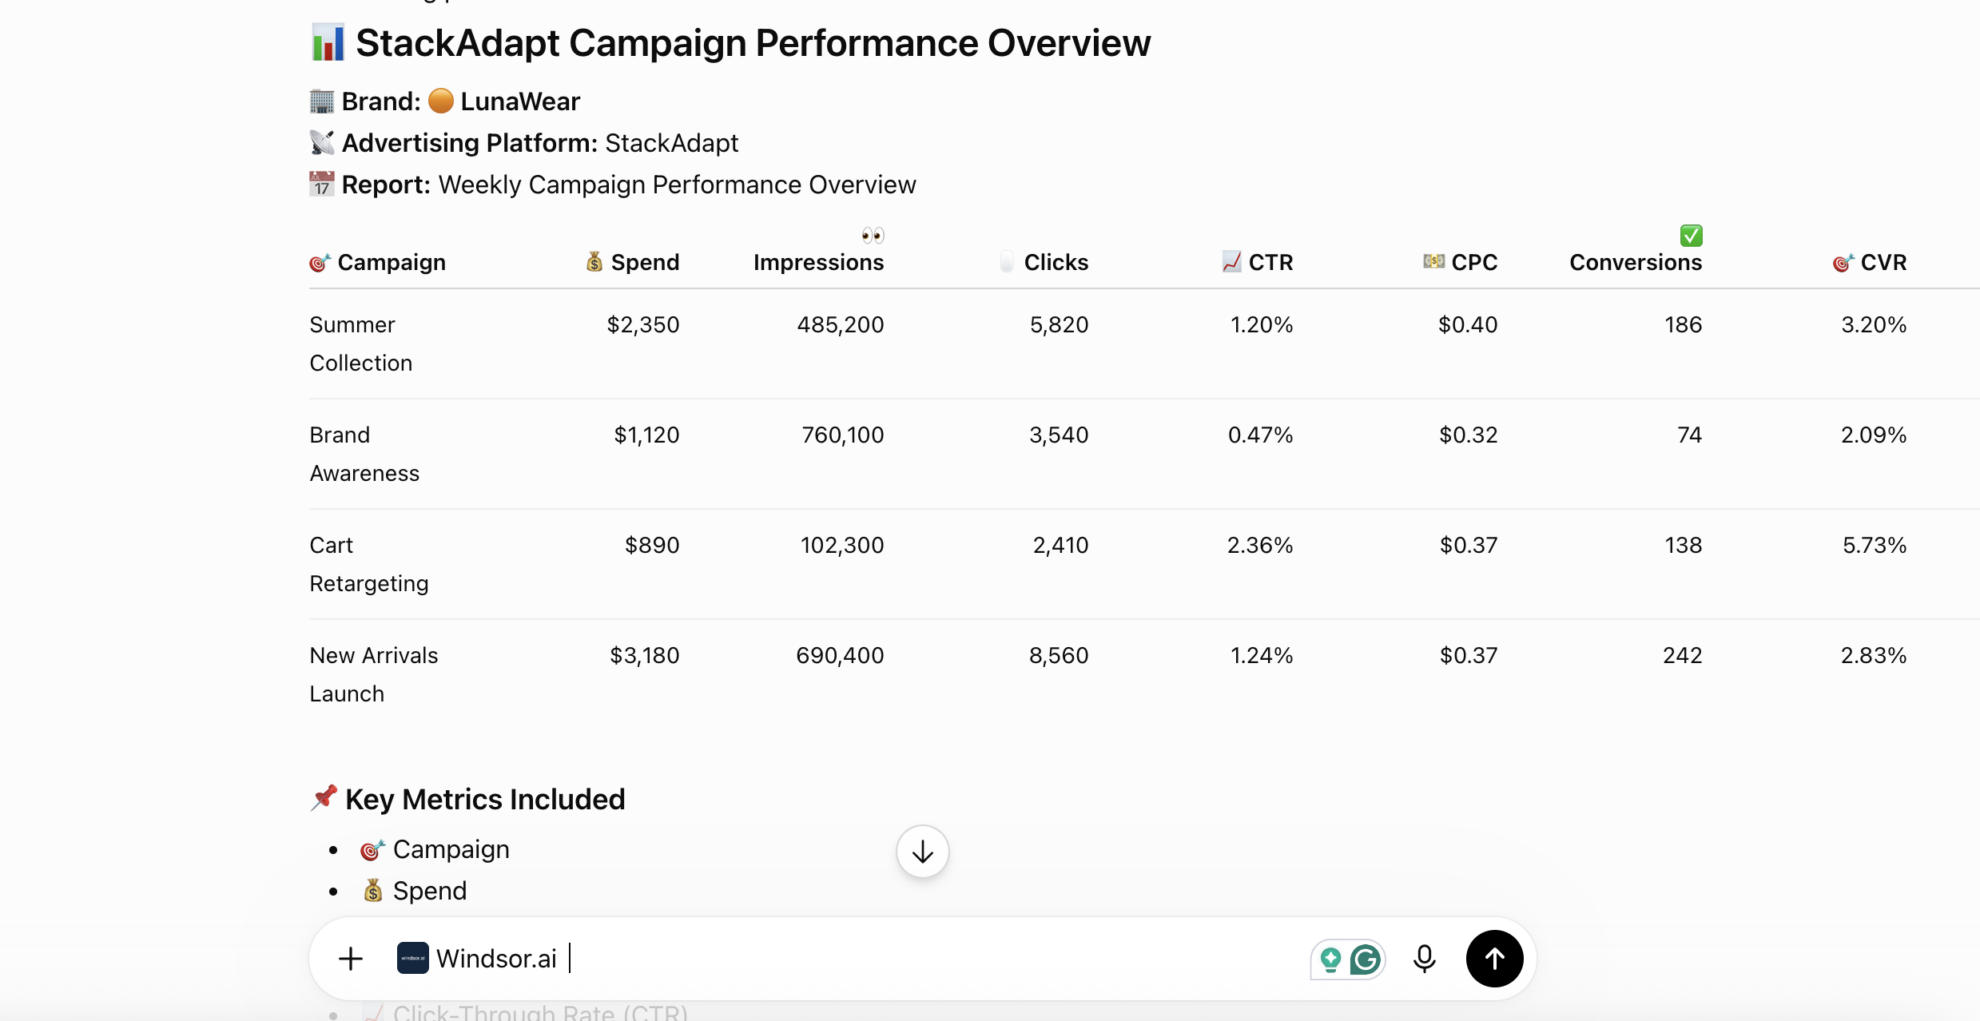Click the Cart Retargeting campaign name
Image resolution: width=1980 pixels, height=1021 pixels.
click(369, 564)
